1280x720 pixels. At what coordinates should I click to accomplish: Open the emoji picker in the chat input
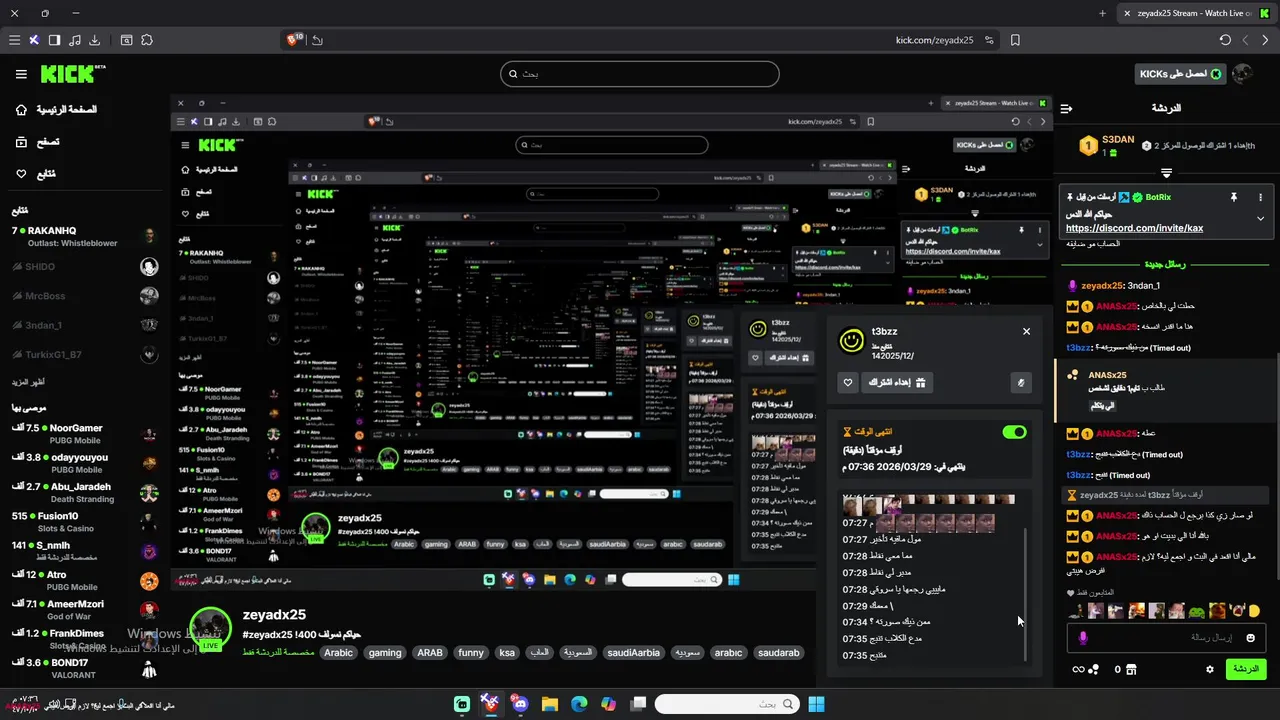pyautogui.click(x=1250, y=637)
